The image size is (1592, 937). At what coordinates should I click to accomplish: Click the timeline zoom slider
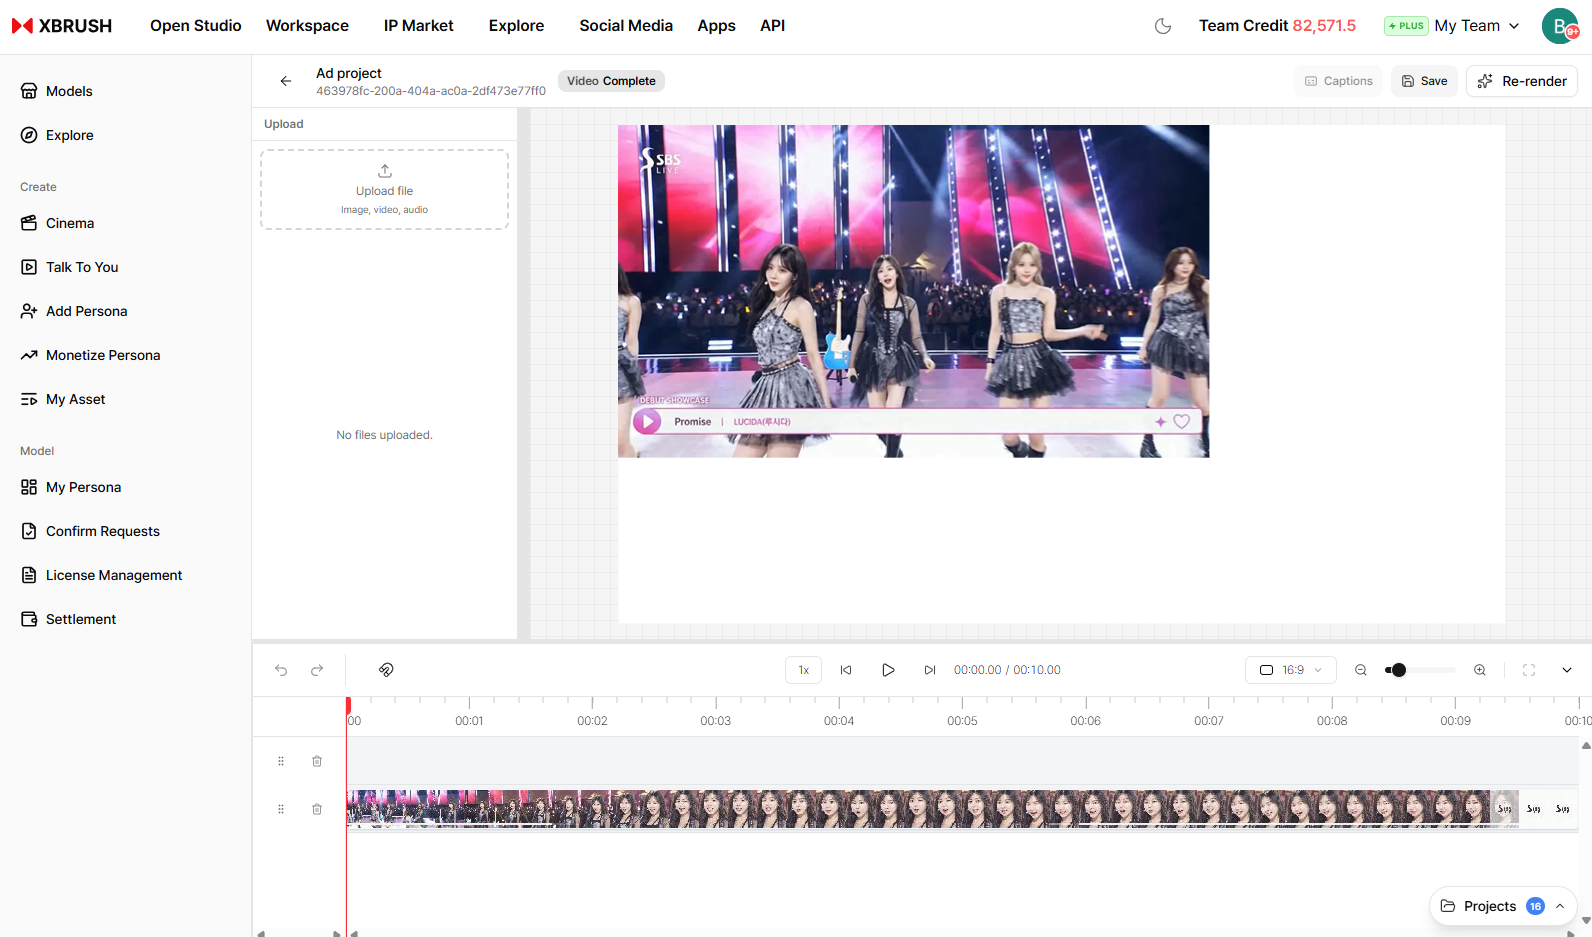tap(1420, 670)
